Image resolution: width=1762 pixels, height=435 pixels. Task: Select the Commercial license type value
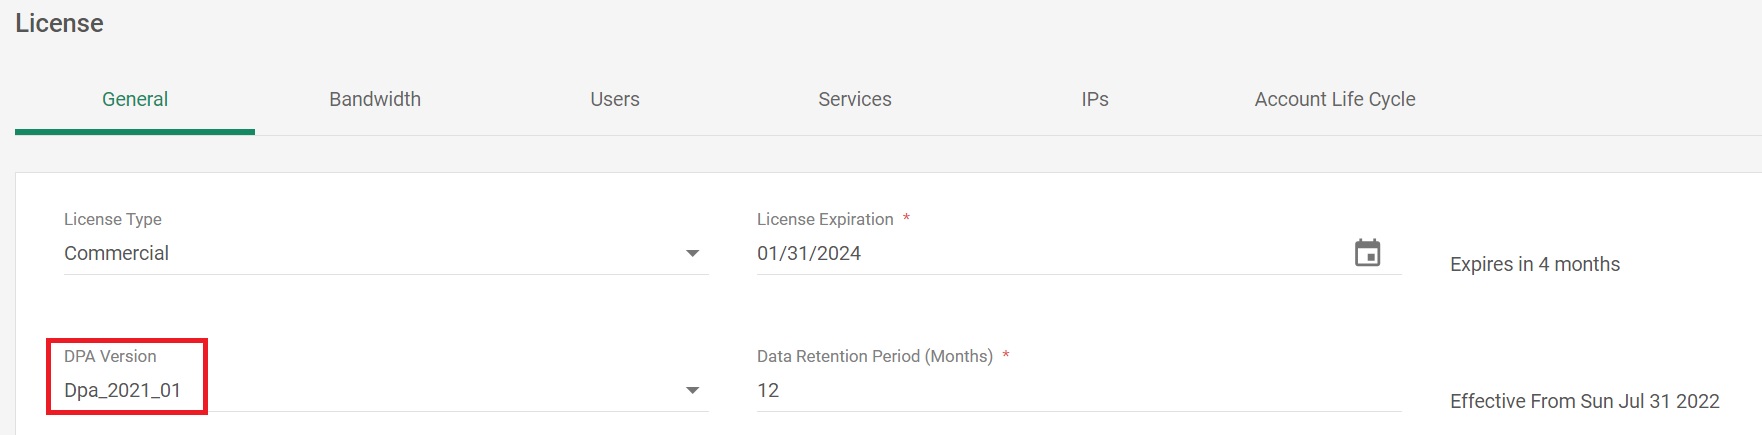pyautogui.click(x=117, y=254)
